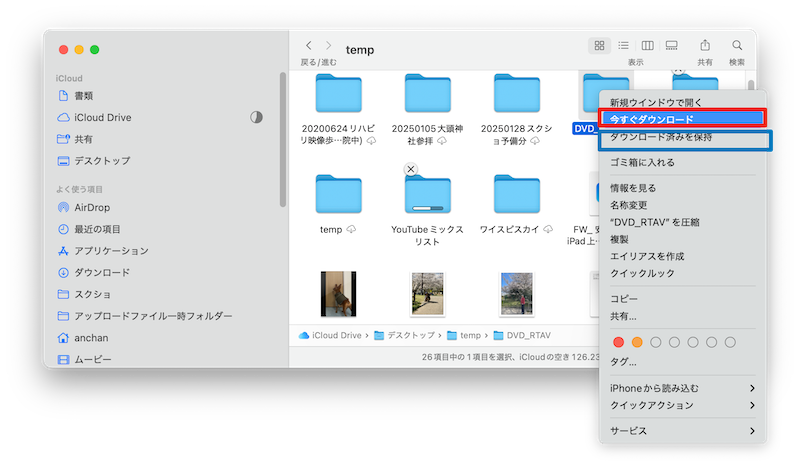Expand クイックアクション submenu
This screenshot has width=800, height=464.
(682, 405)
